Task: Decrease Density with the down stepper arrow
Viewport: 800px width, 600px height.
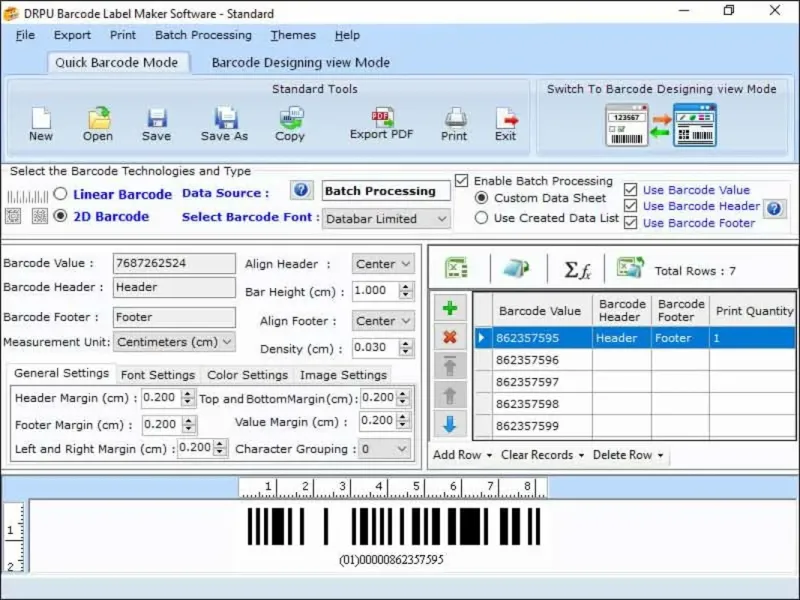Action: pos(406,352)
